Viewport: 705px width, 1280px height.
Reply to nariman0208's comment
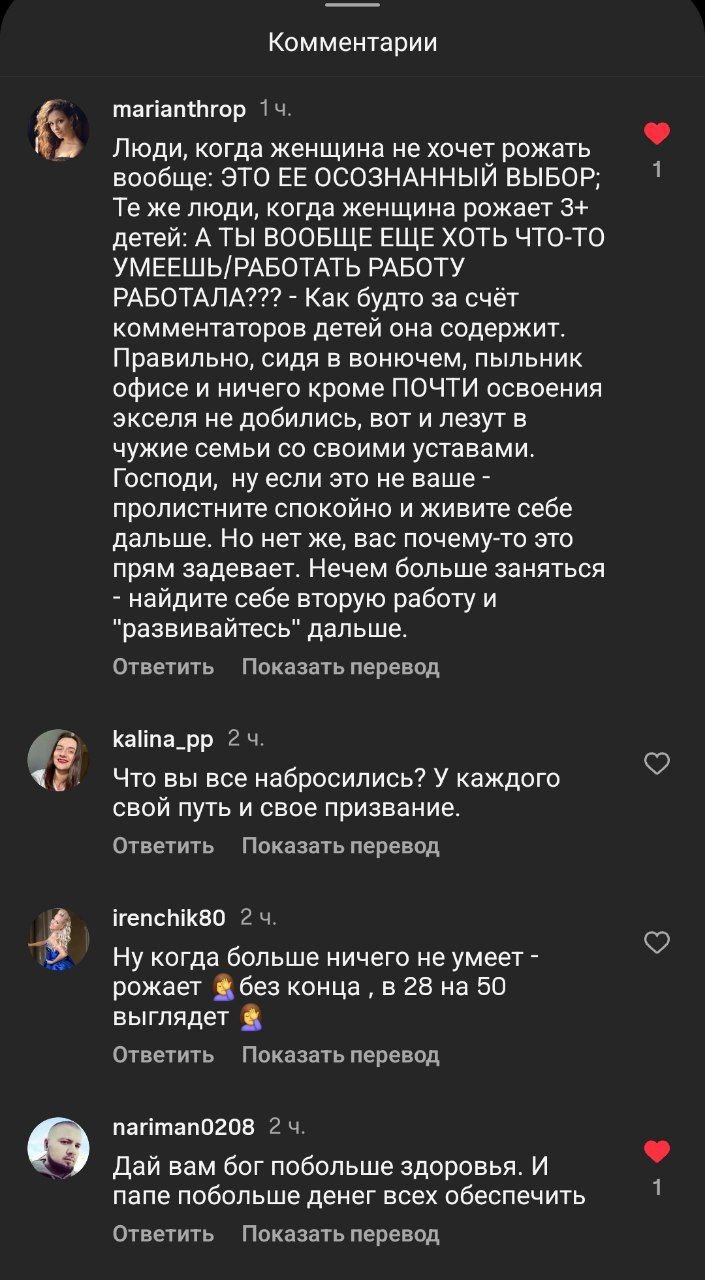[163, 1234]
